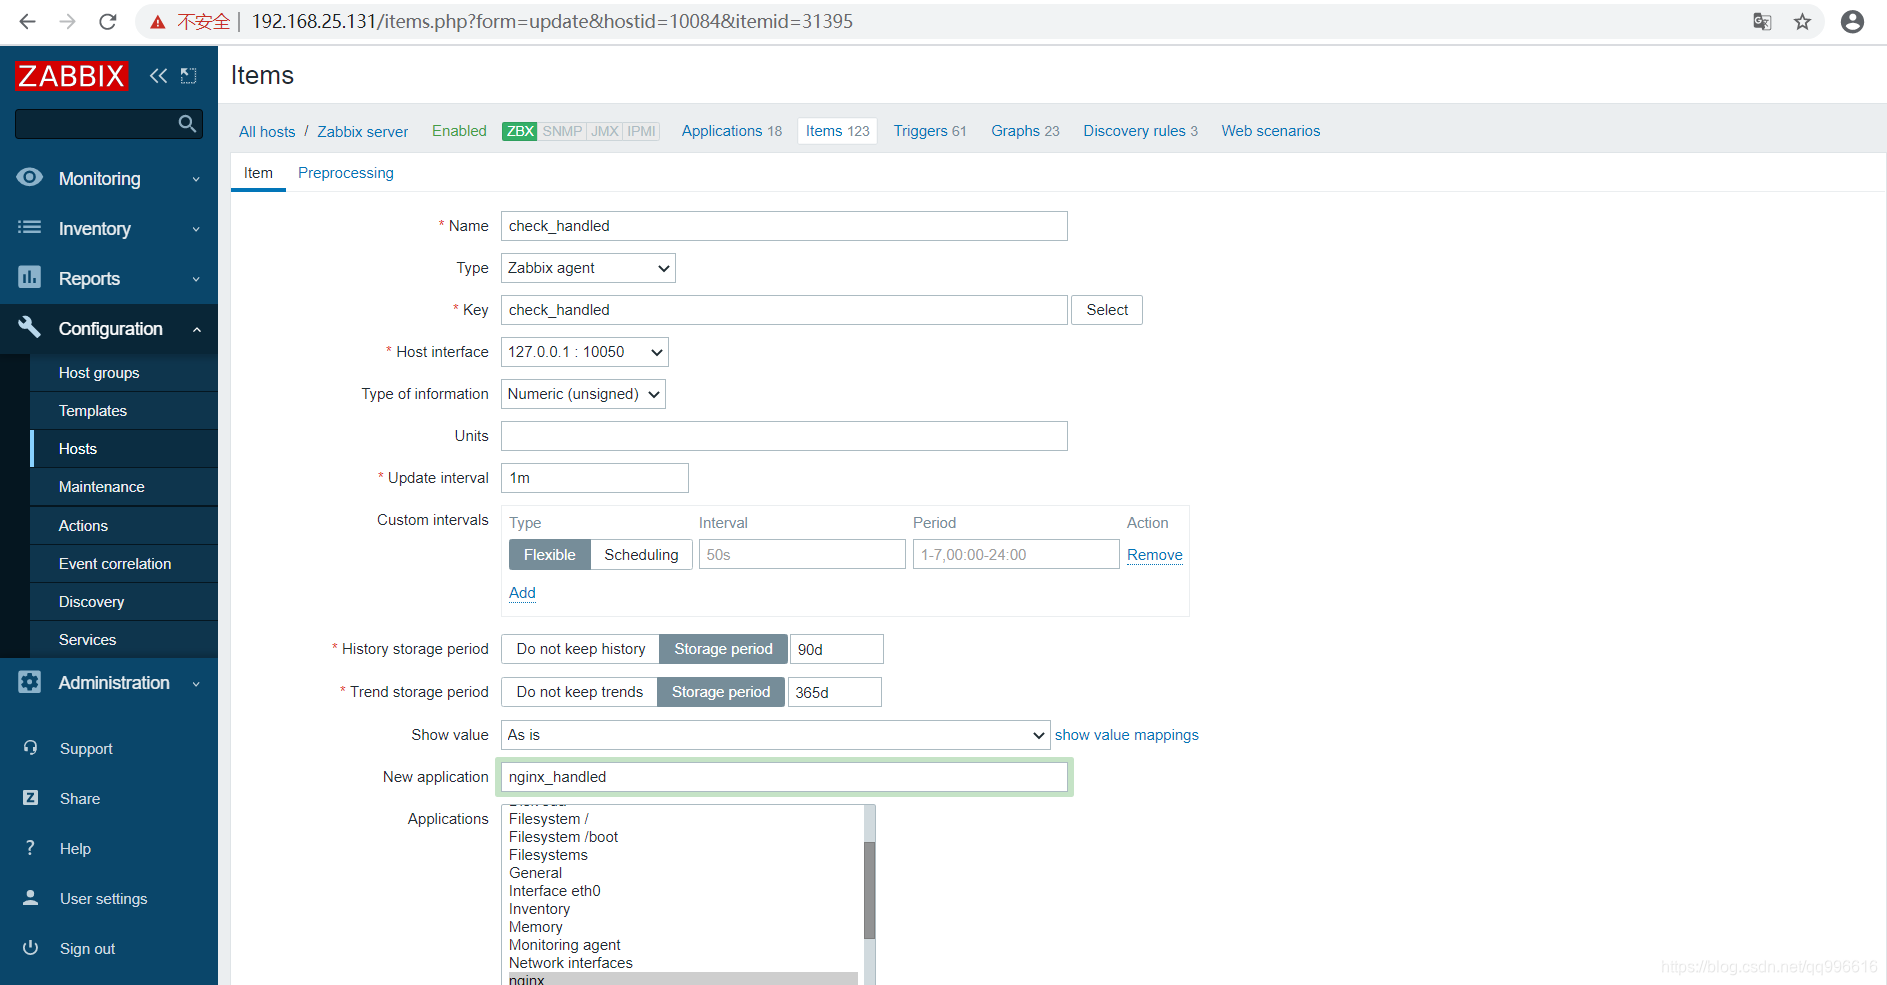Choose Do not keep history

[580, 649]
